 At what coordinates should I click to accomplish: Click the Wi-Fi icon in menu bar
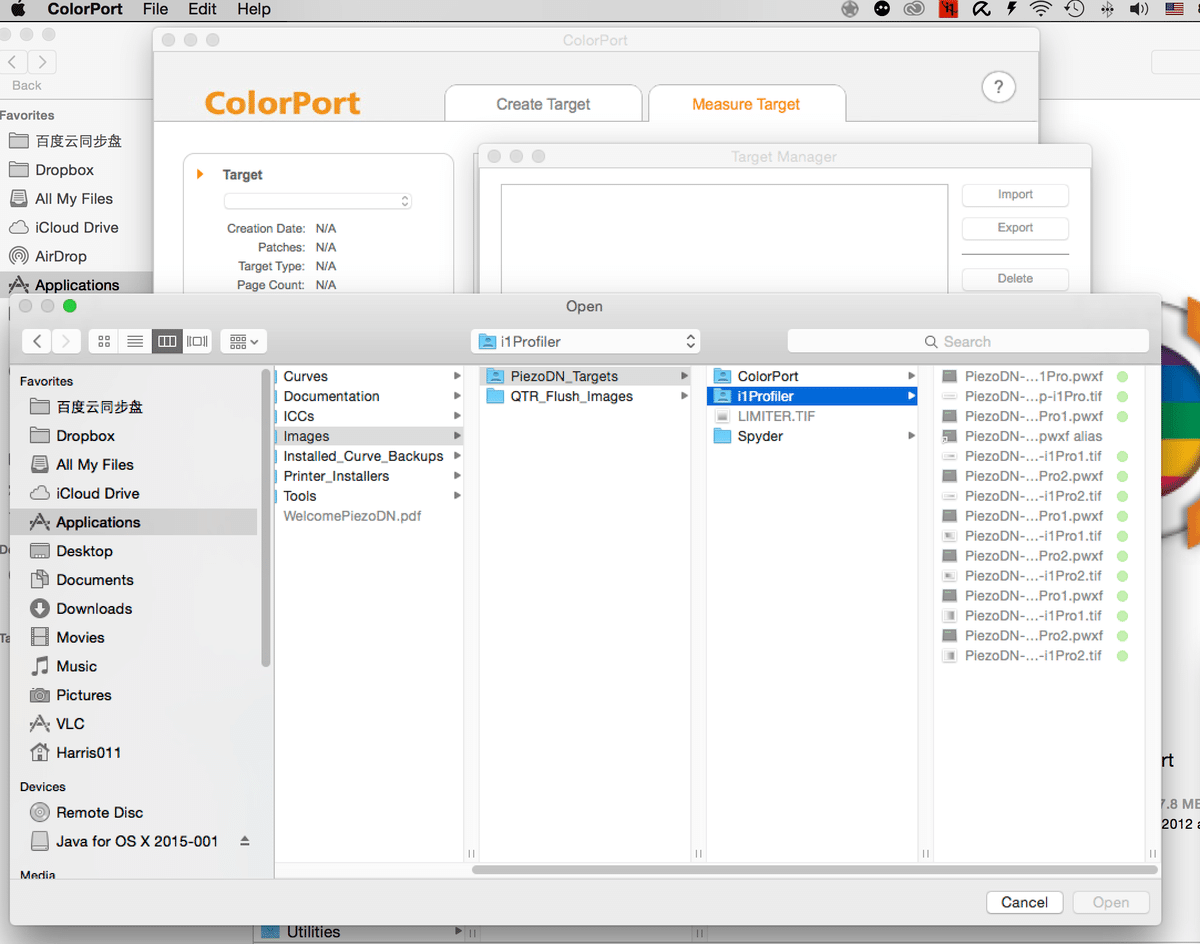click(x=1041, y=9)
